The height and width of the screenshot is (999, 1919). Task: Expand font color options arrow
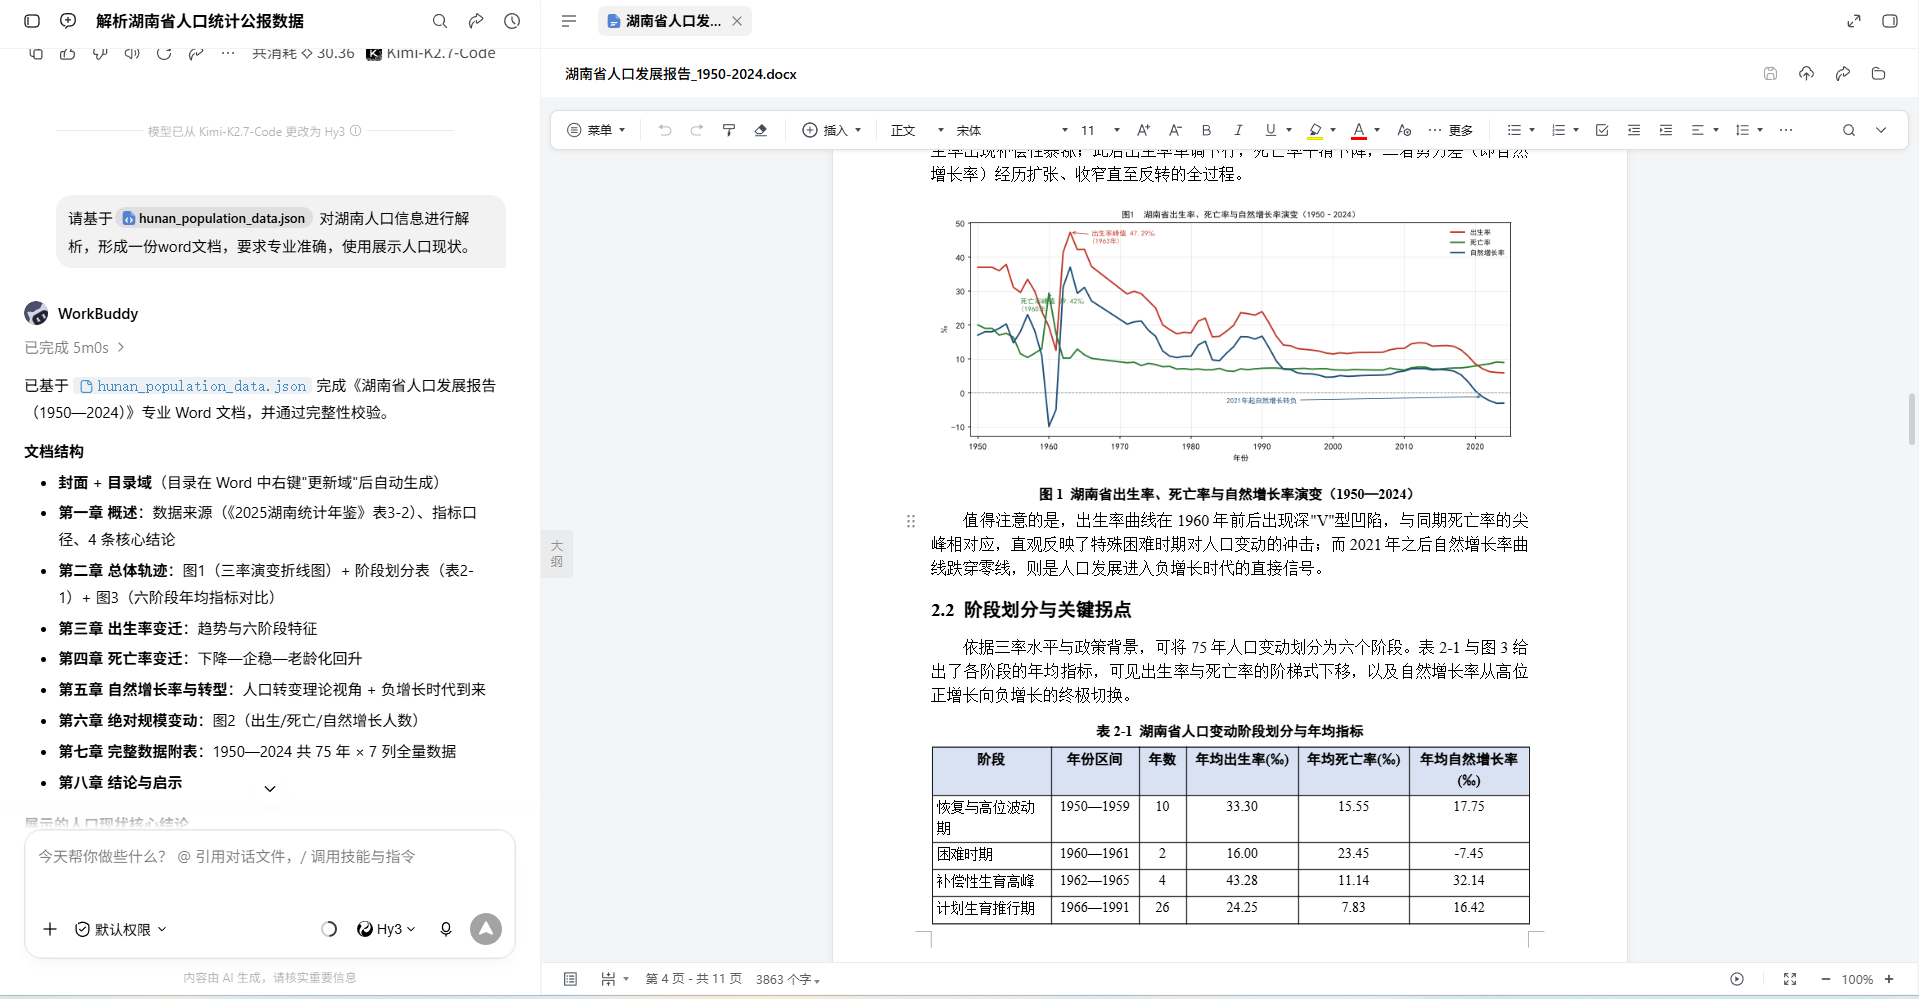(1377, 130)
